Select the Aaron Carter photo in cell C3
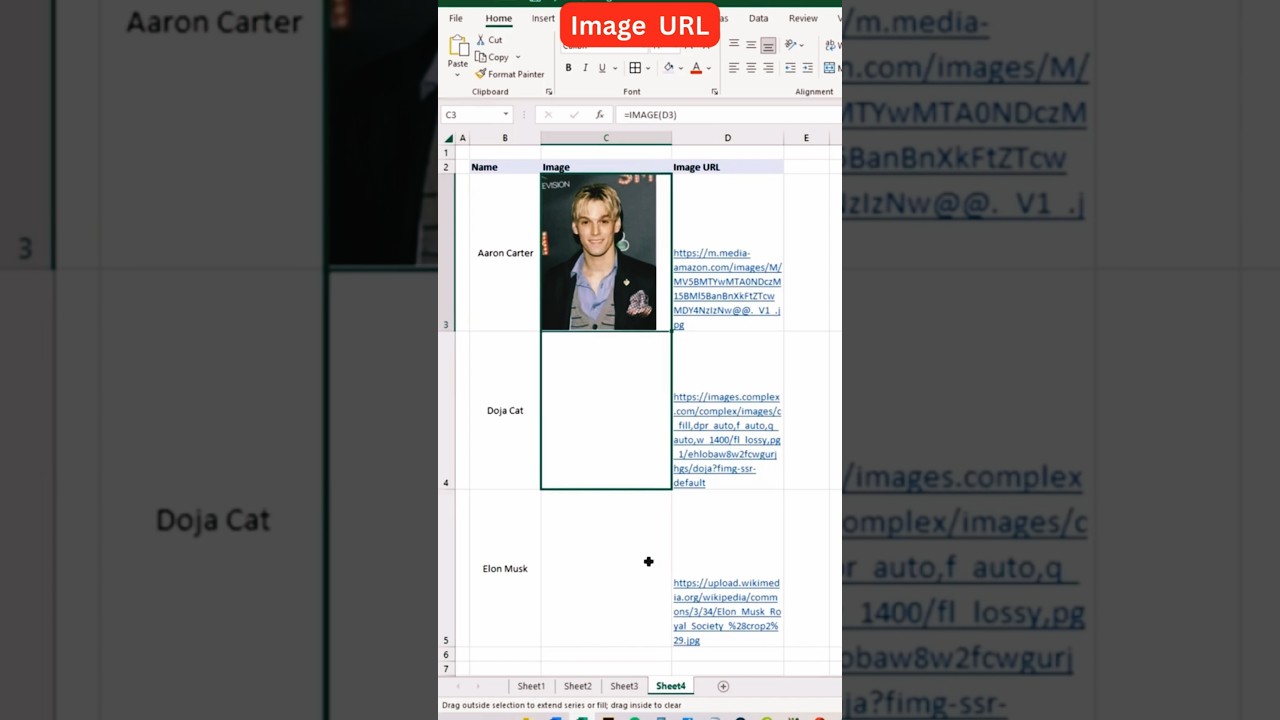1280x720 pixels. pyautogui.click(x=599, y=252)
